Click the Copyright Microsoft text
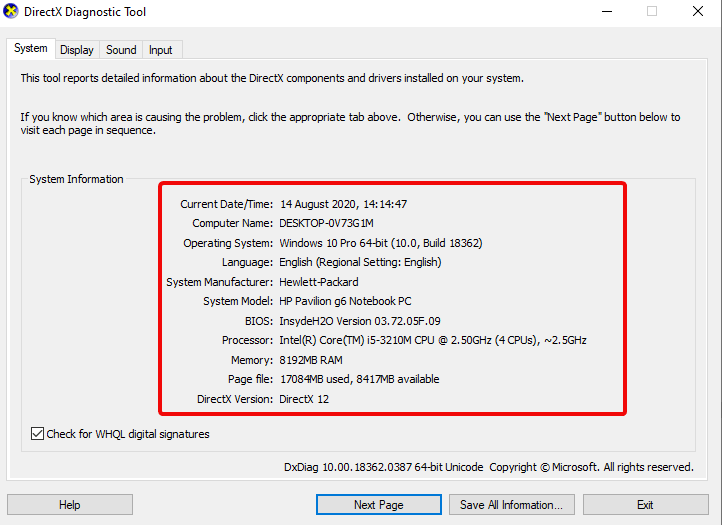 591,467
